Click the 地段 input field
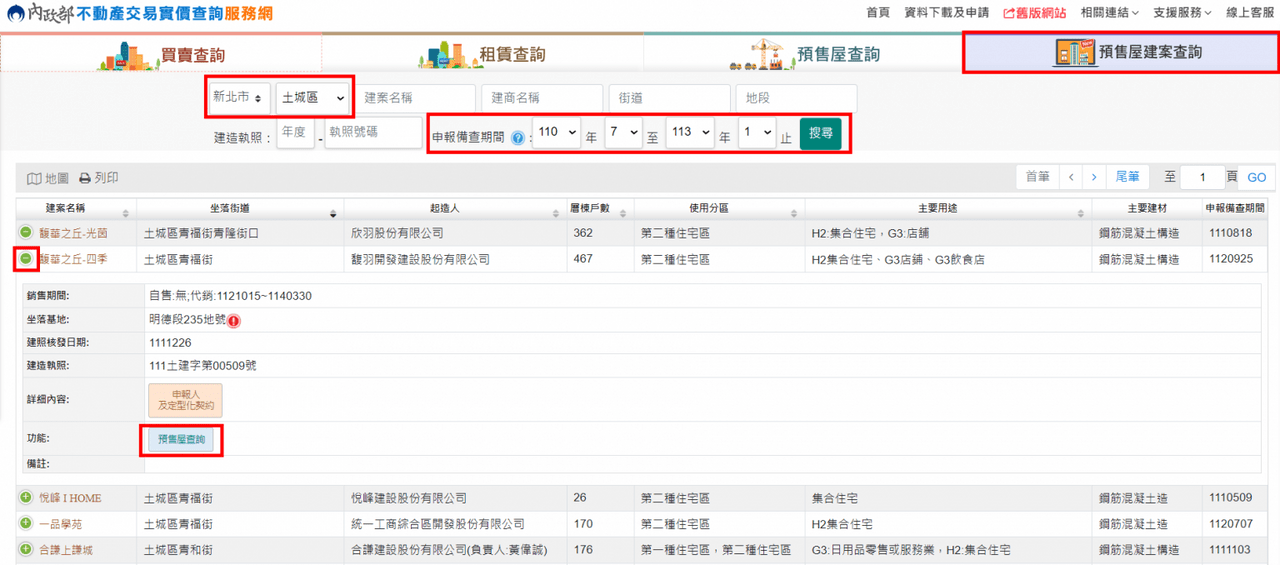The height and width of the screenshot is (565, 1280). coord(797,98)
